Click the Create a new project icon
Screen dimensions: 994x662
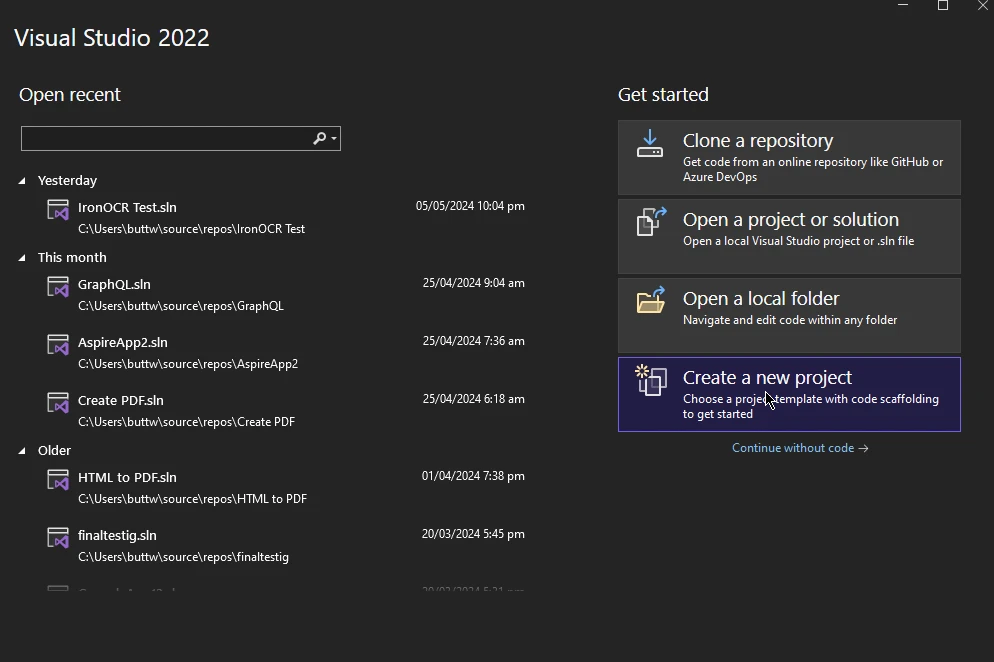pyautogui.click(x=651, y=380)
